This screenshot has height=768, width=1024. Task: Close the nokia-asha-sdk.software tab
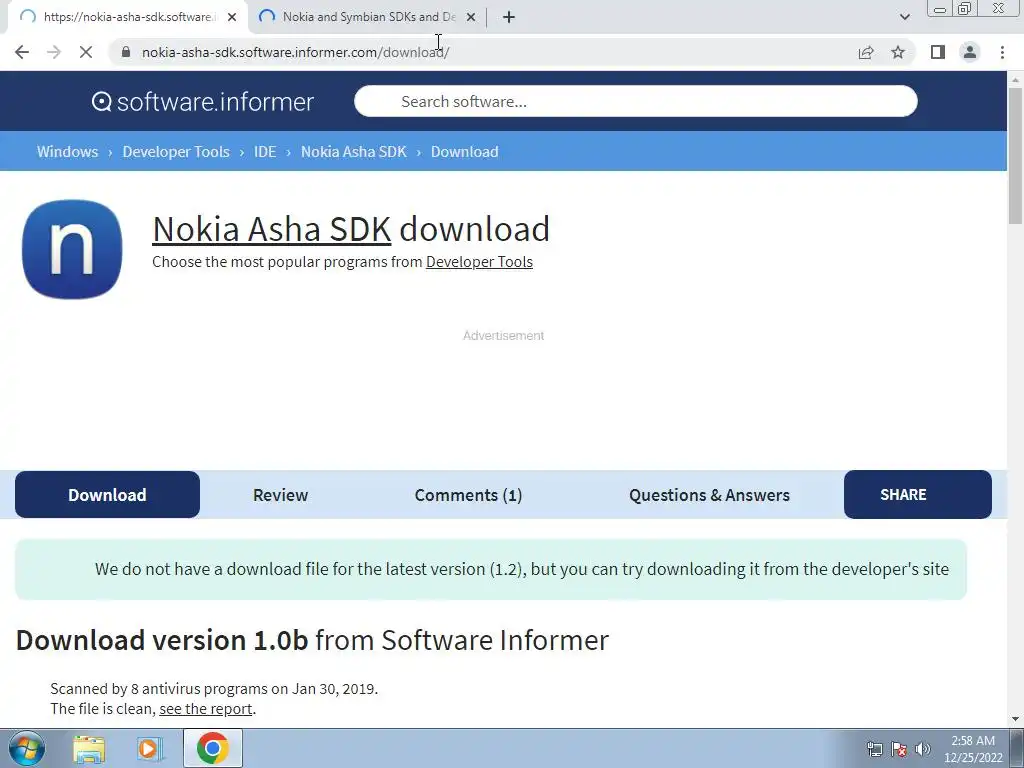pos(232,17)
